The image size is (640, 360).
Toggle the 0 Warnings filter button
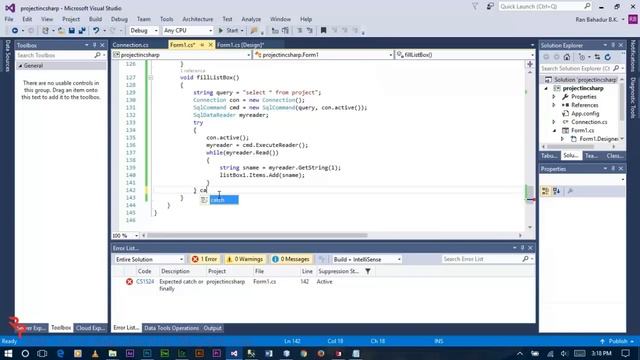[245, 259]
